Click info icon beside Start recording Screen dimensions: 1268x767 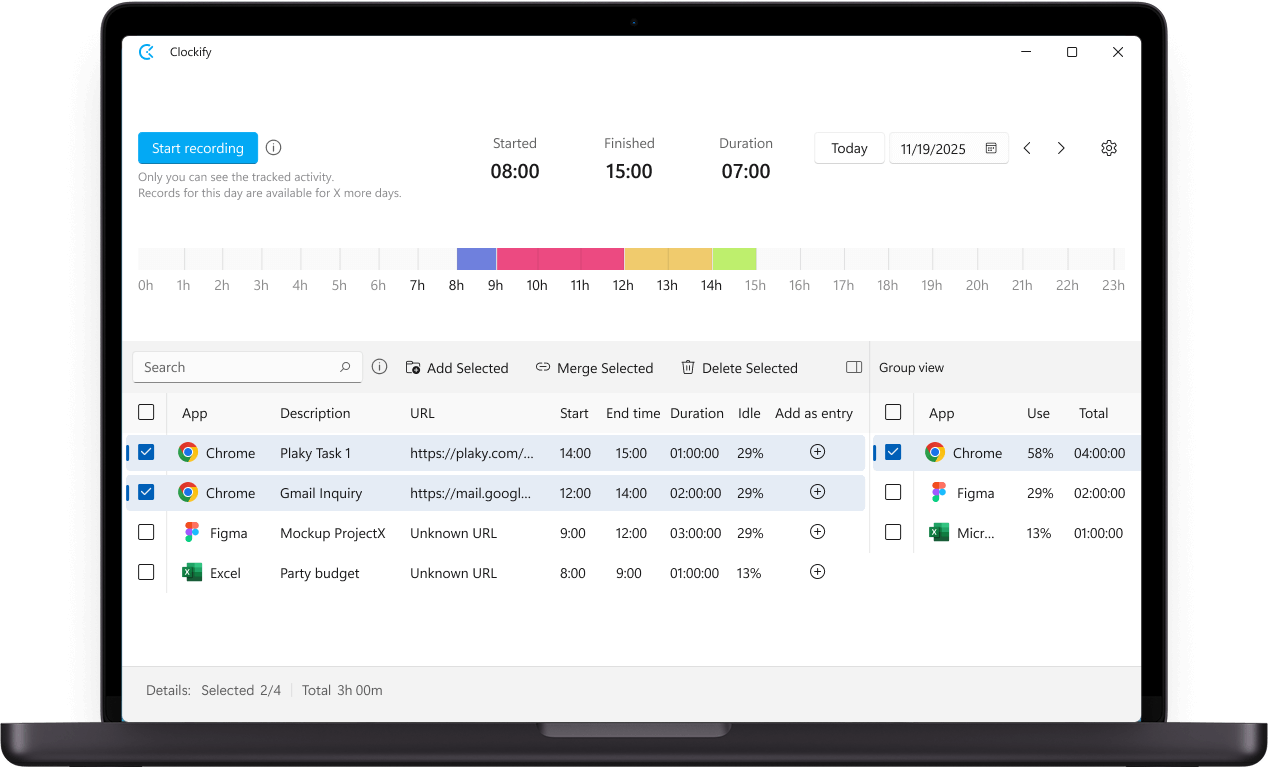point(274,148)
